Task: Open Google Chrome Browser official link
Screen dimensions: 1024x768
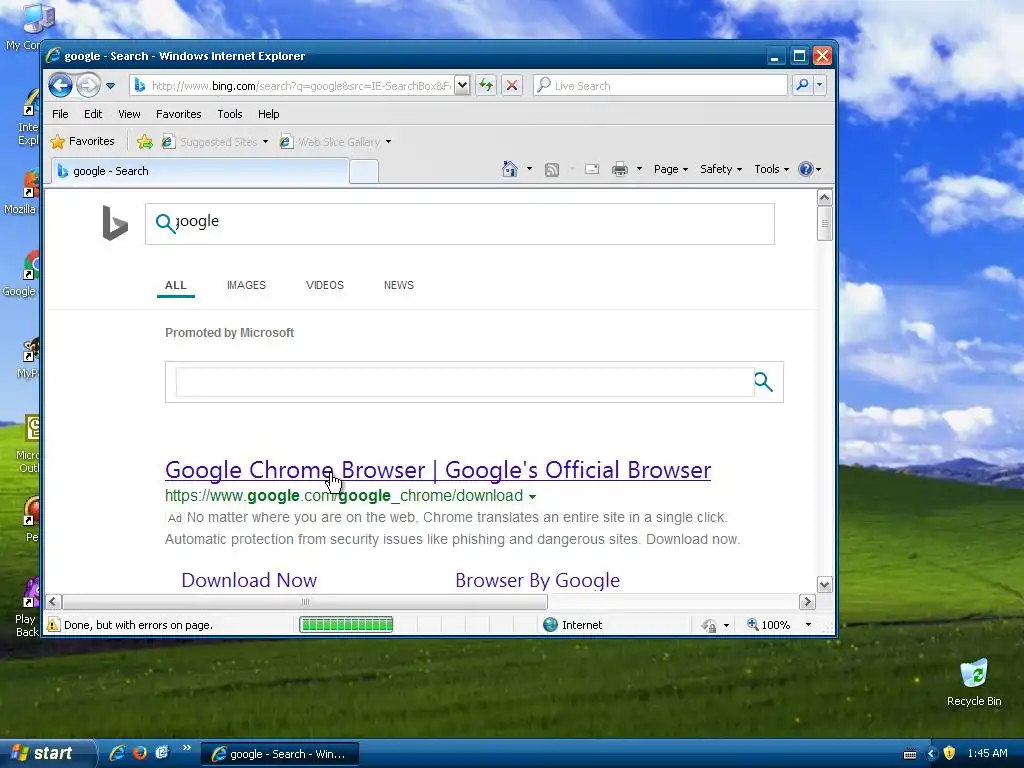Action: pyautogui.click(x=438, y=470)
